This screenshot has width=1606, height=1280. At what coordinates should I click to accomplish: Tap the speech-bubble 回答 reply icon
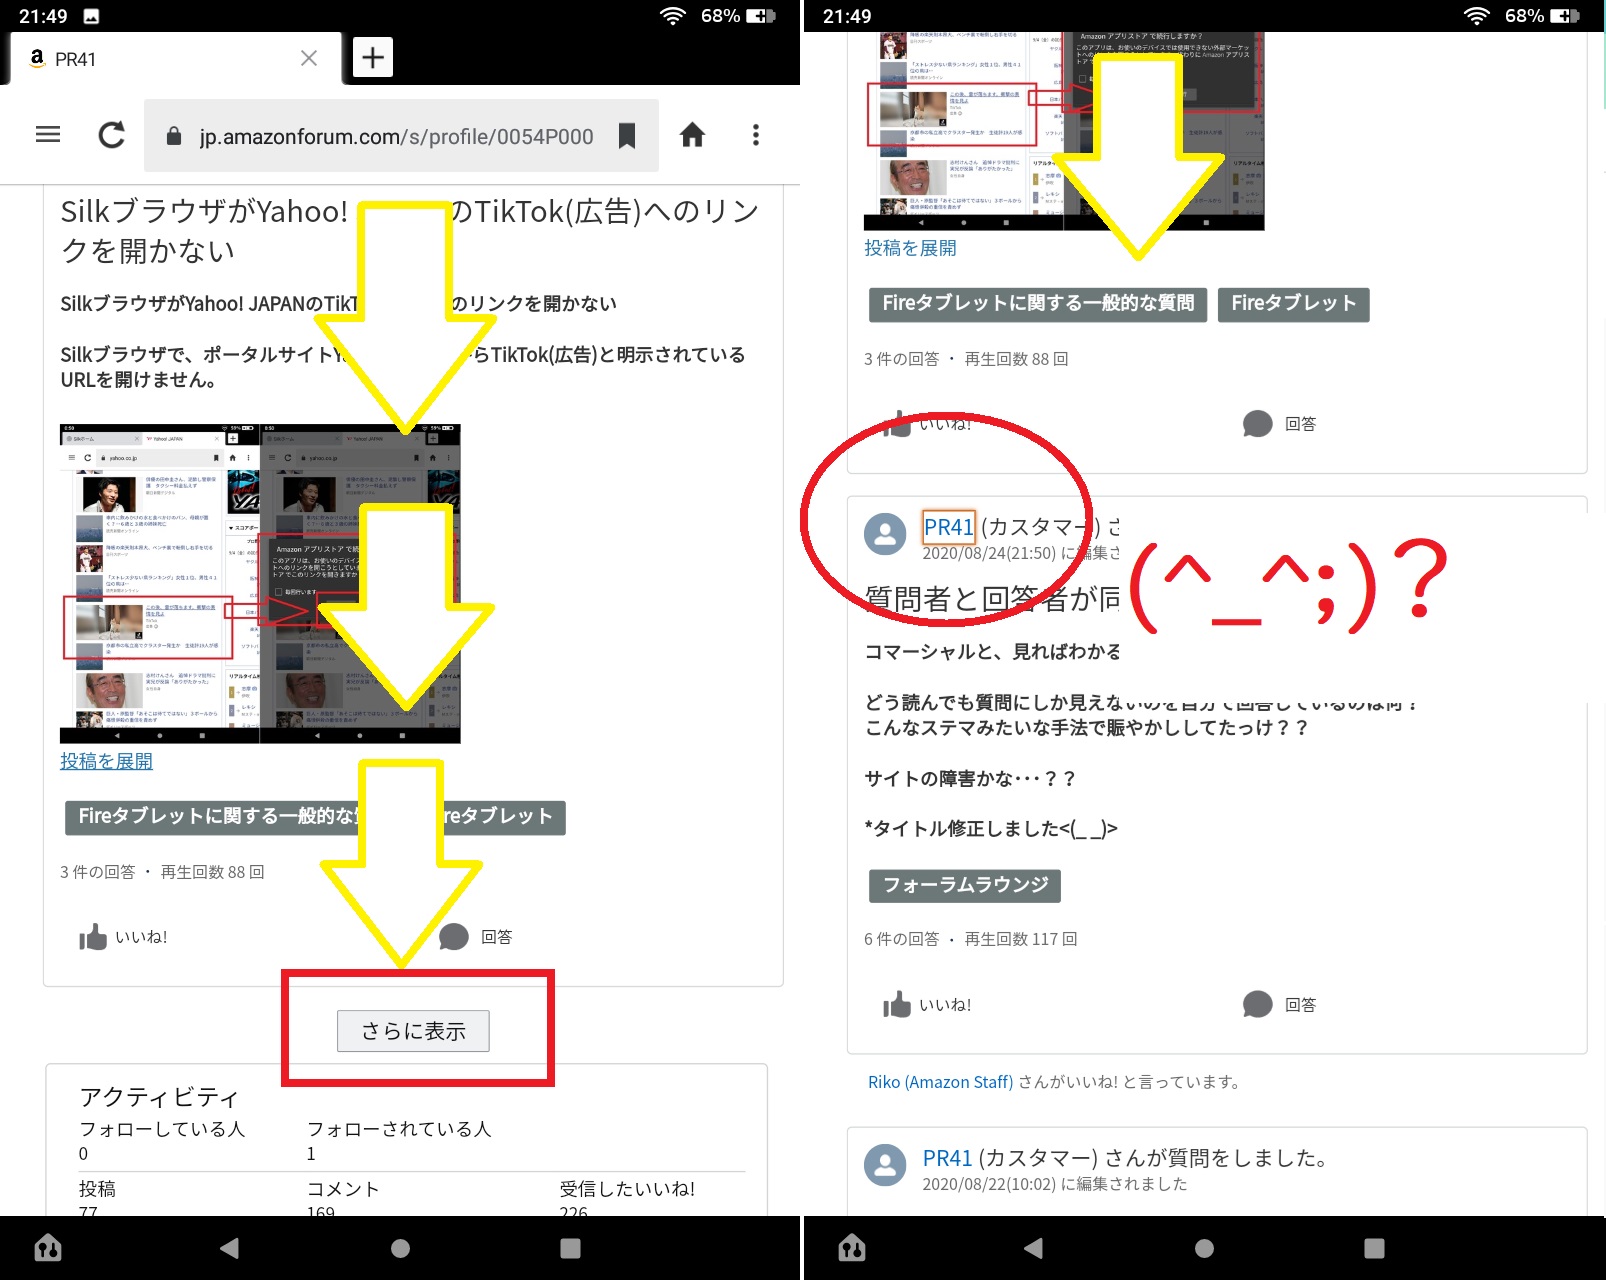click(x=456, y=937)
